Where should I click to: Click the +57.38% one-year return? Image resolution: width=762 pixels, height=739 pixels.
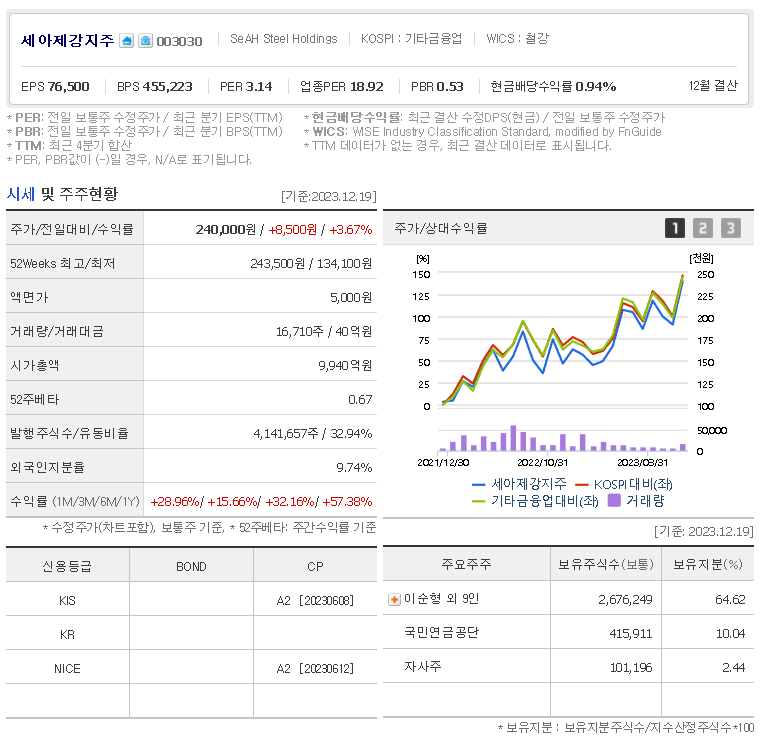click(x=347, y=501)
